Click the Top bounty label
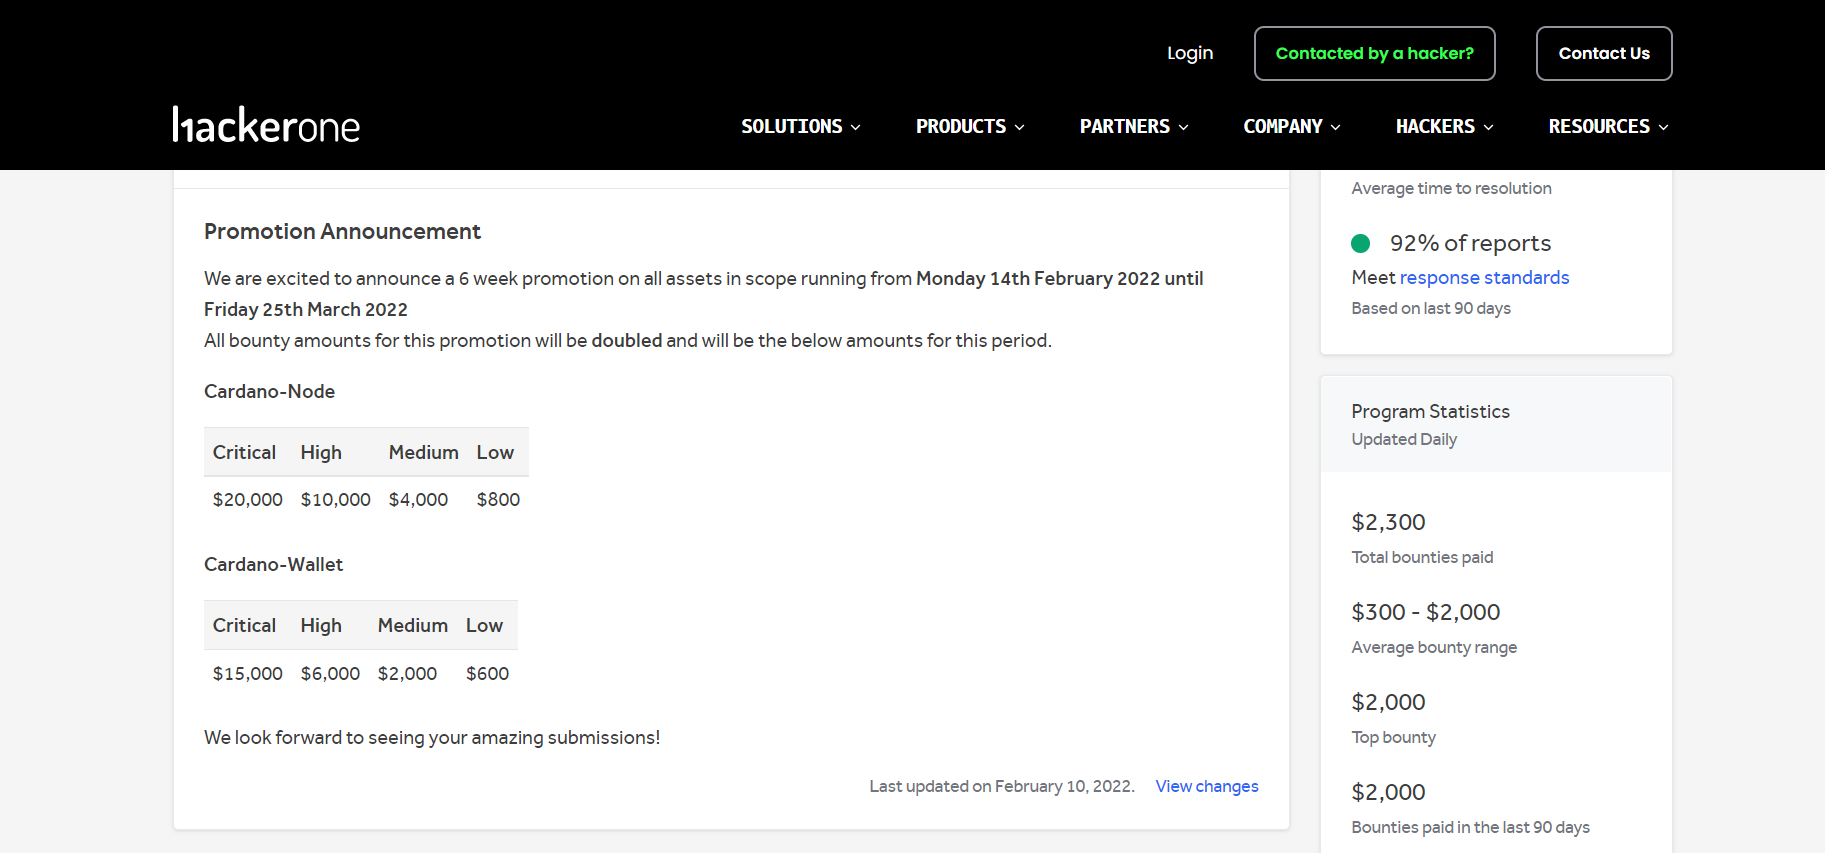The image size is (1825, 853). click(x=1393, y=737)
